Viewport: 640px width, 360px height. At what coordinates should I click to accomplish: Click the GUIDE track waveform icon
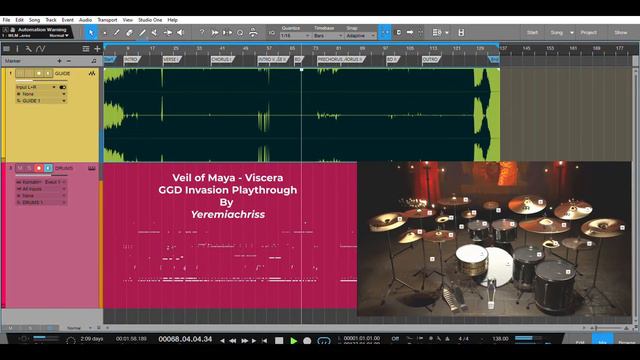92,73
